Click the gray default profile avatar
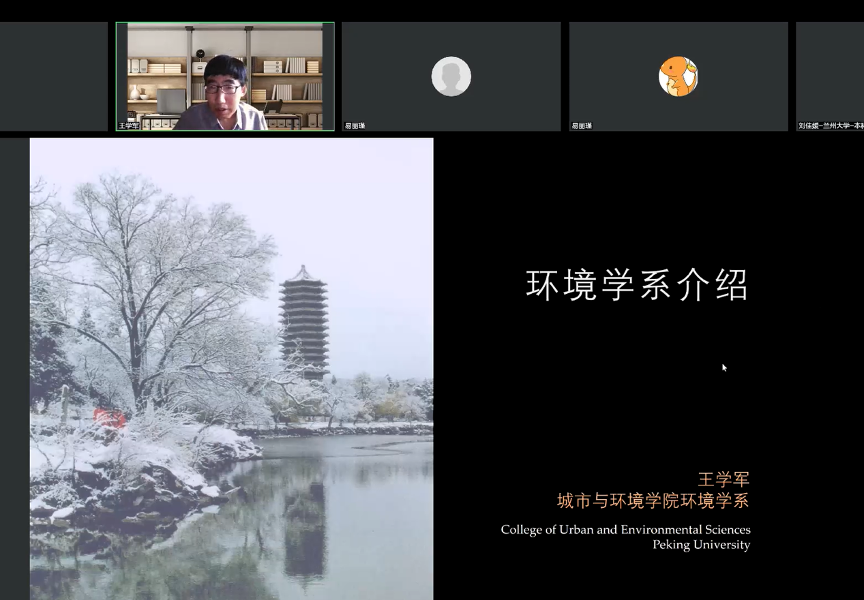The width and height of the screenshot is (864, 600). pyautogui.click(x=451, y=76)
